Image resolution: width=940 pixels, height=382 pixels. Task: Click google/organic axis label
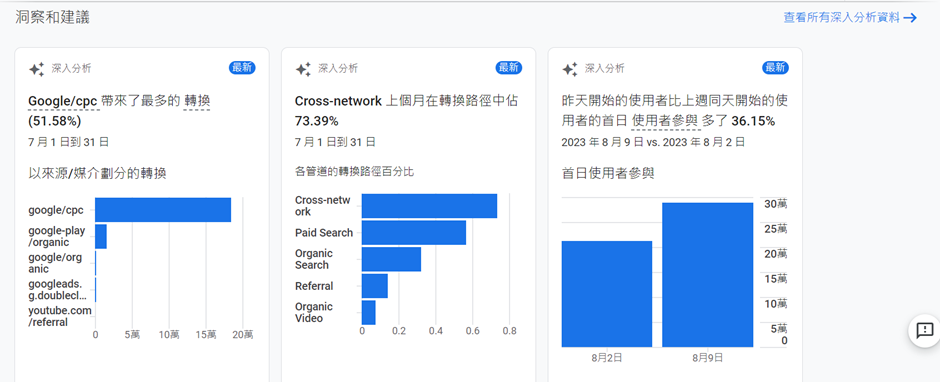[x=55, y=263]
